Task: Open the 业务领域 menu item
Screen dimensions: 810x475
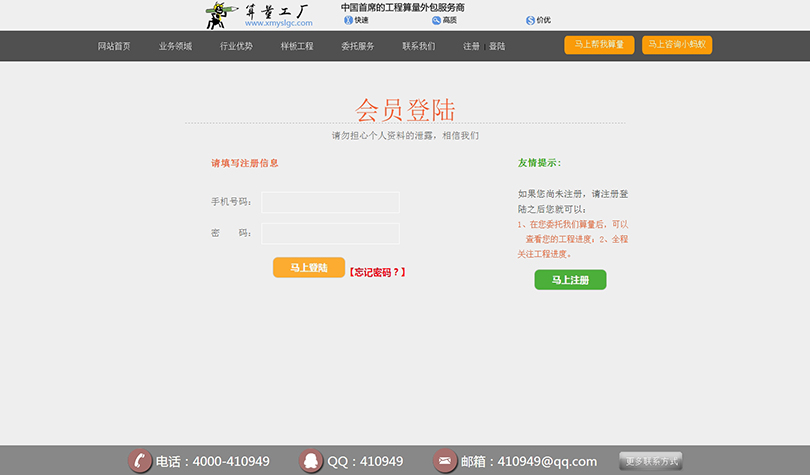Action: click(175, 46)
